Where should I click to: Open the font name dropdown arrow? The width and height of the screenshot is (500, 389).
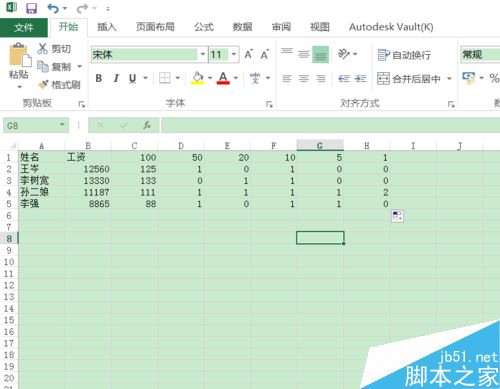(x=202, y=54)
